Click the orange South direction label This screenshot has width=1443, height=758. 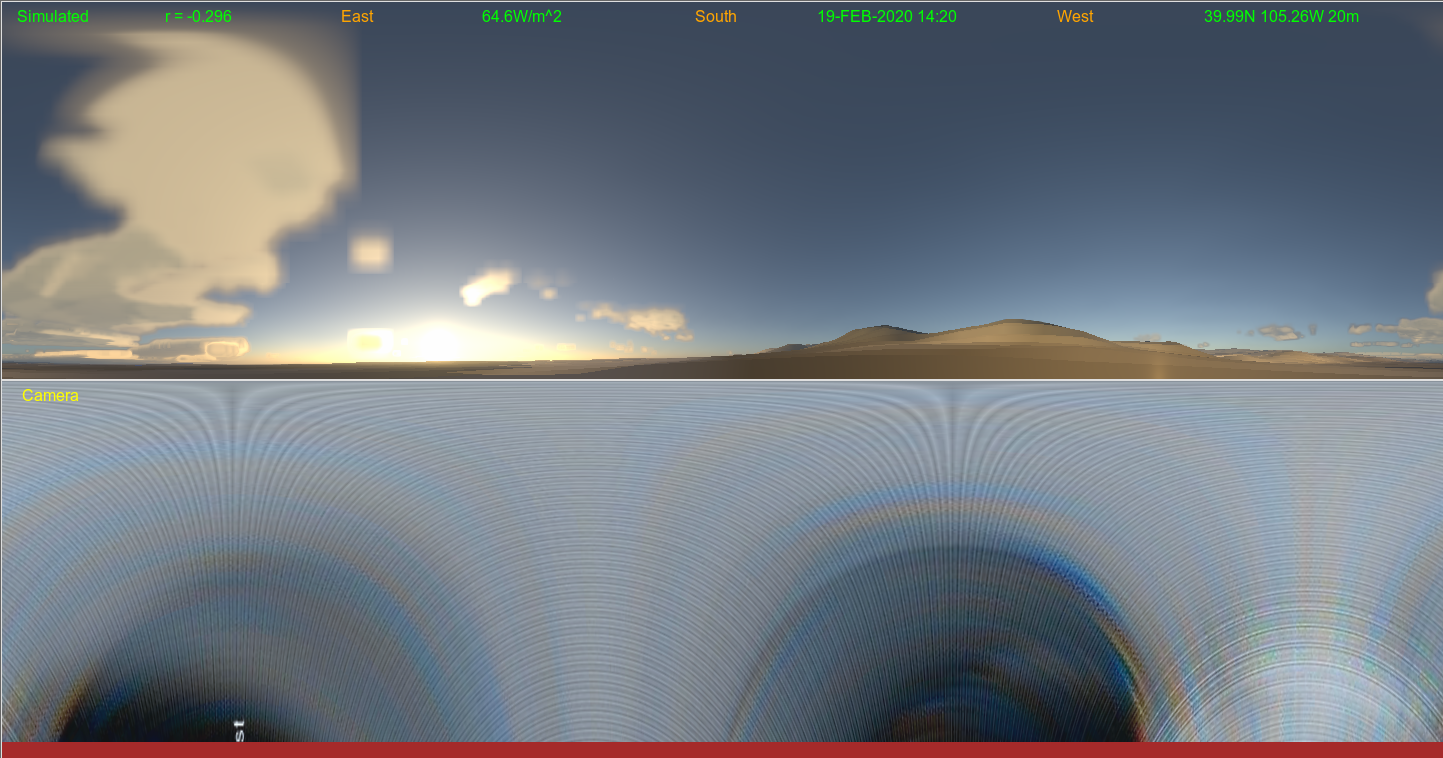point(715,17)
